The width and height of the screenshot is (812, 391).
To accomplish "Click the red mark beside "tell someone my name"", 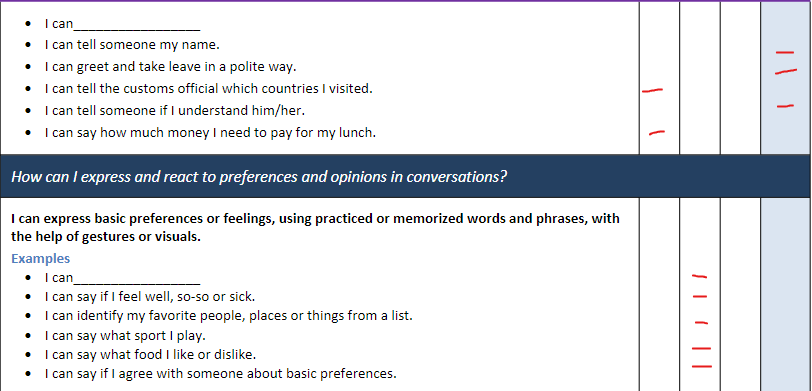I will click(x=785, y=52).
